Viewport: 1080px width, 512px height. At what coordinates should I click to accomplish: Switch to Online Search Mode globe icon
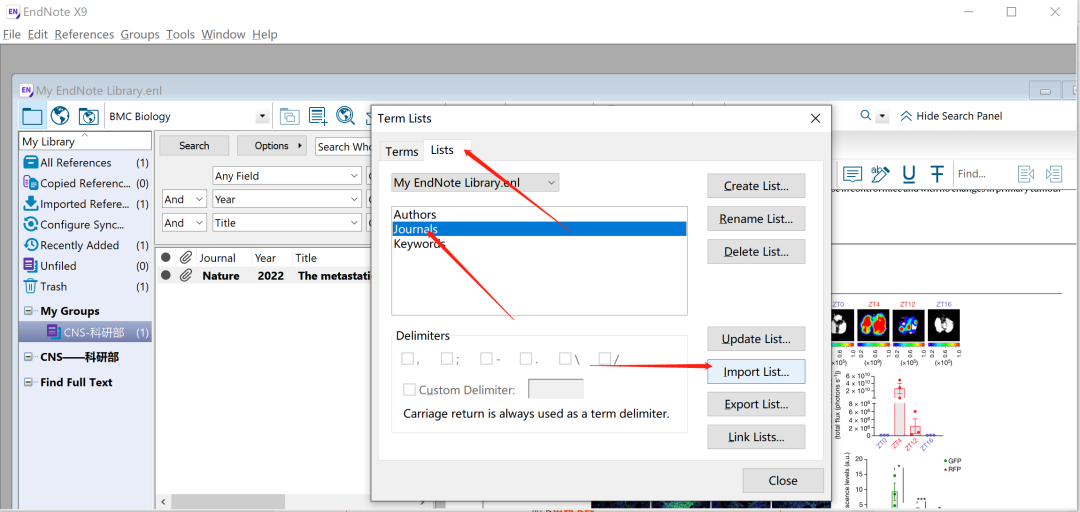click(x=60, y=116)
